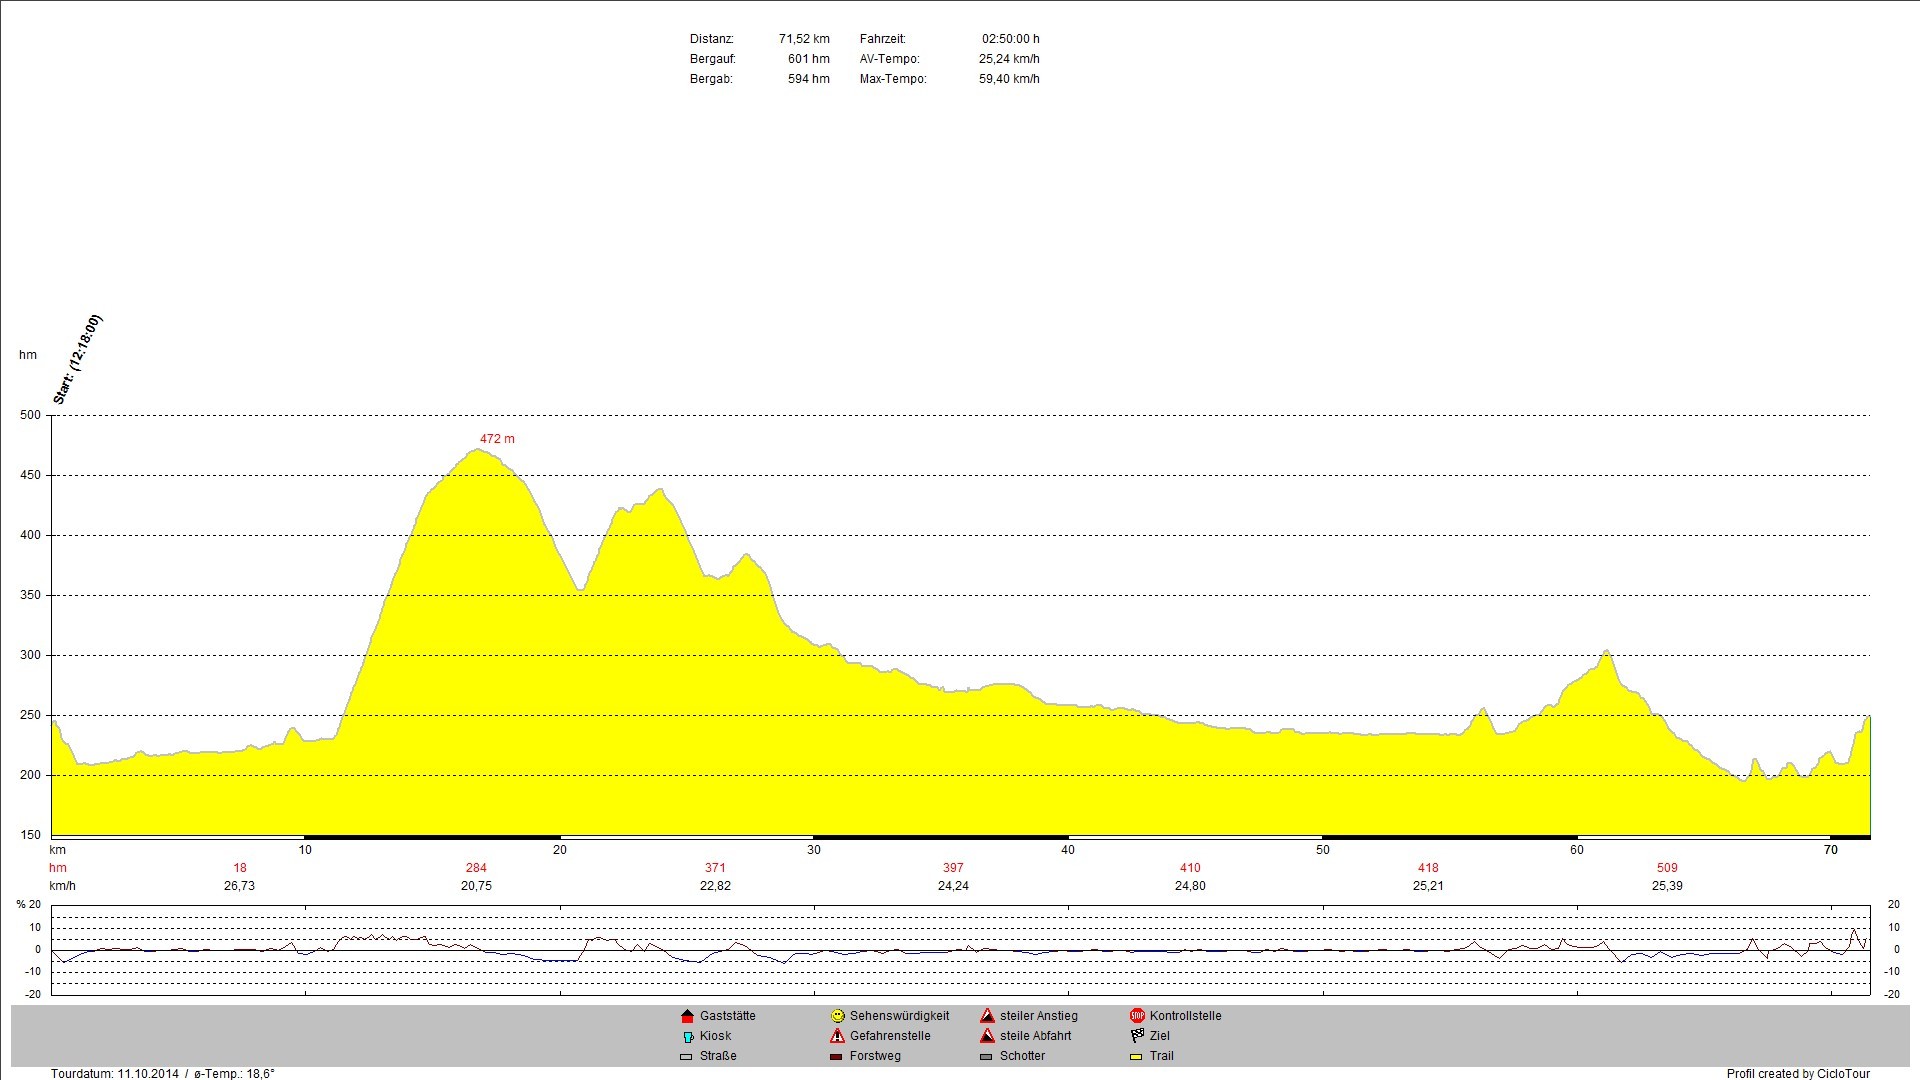Click the Sehenswürdigkeit smiley icon

[x=837, y=1016]
